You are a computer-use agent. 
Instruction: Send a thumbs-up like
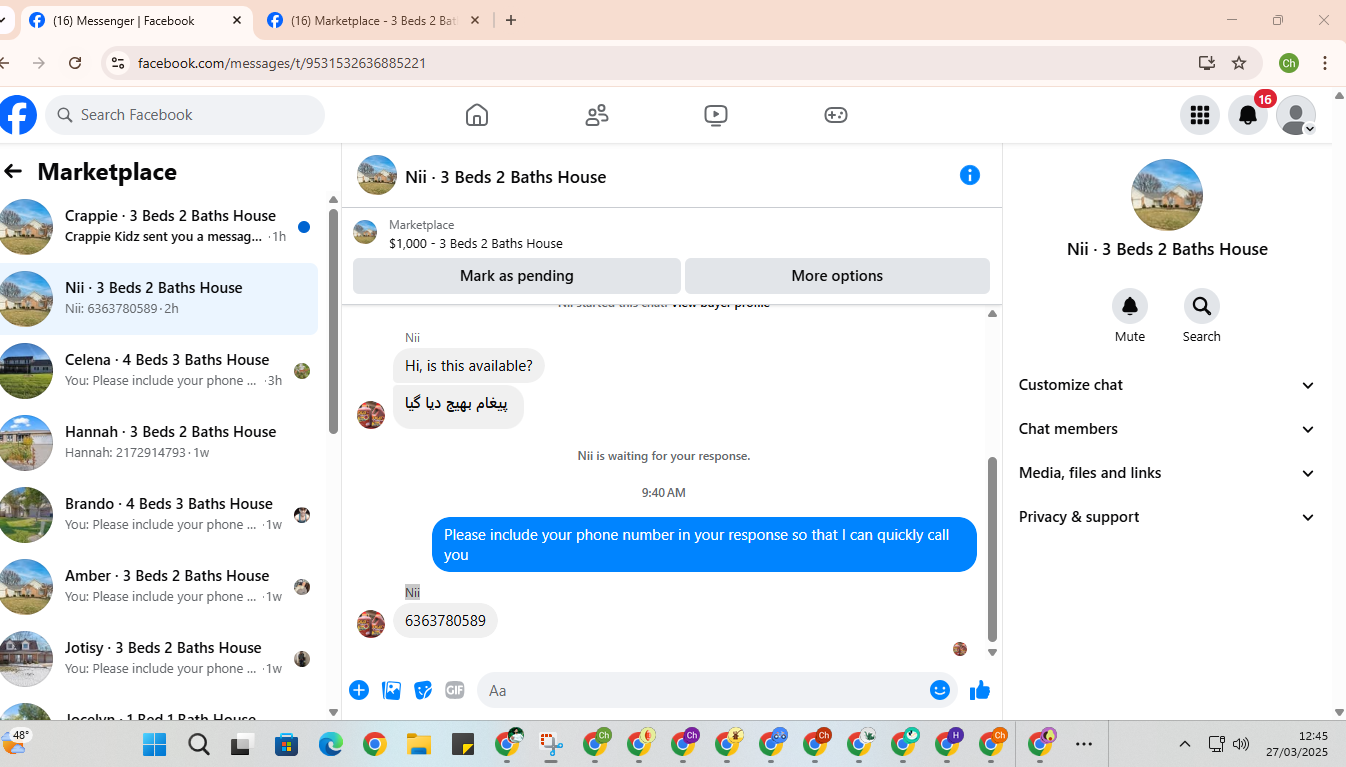pyautogui.click(x=980, y=690)
